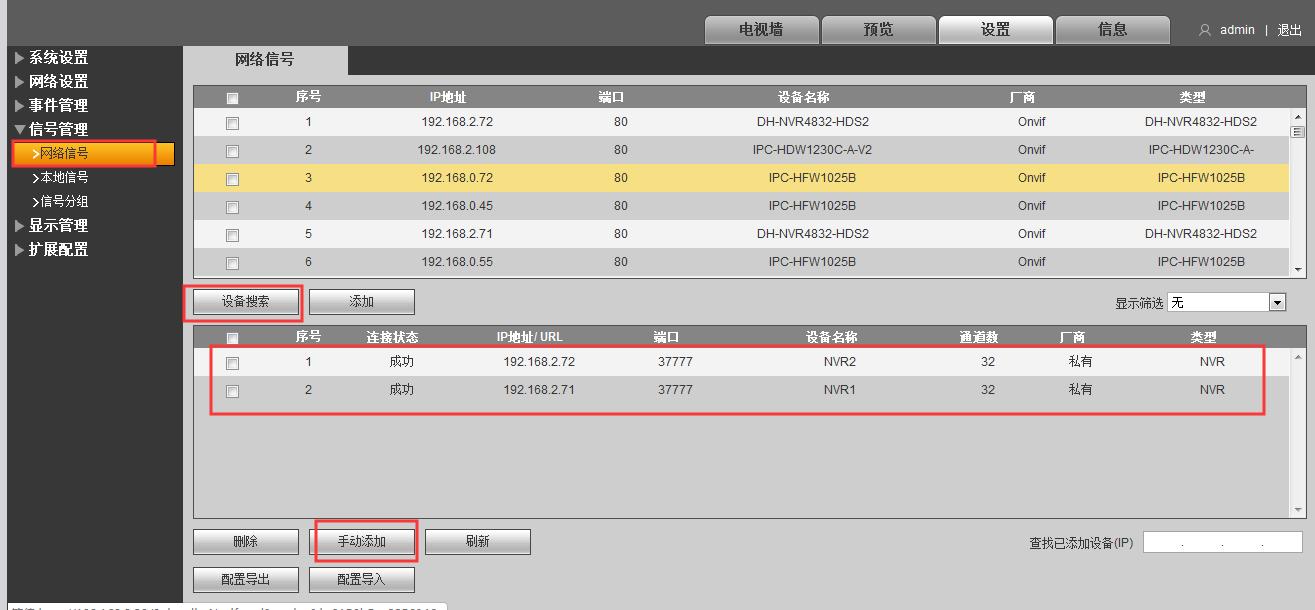Click the 设备搜索 button
Screen dimensions: 1315x610
244,301
